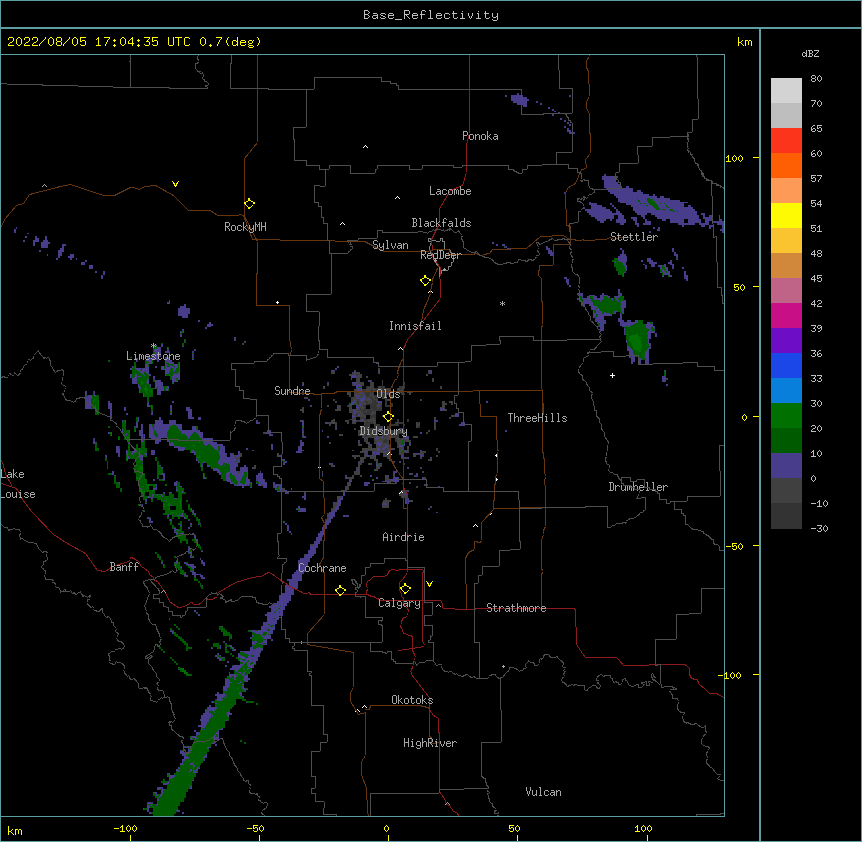Click the Olds town label

[x=388, y=394]
